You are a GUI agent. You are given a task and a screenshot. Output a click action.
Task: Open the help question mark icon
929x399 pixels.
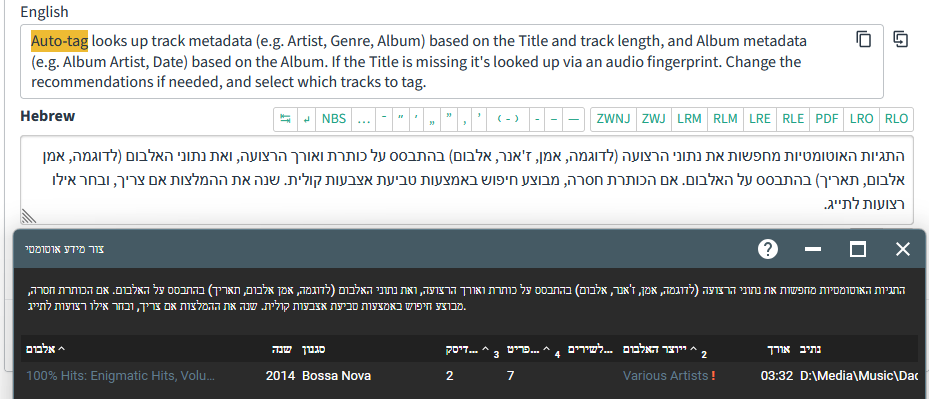767,250
